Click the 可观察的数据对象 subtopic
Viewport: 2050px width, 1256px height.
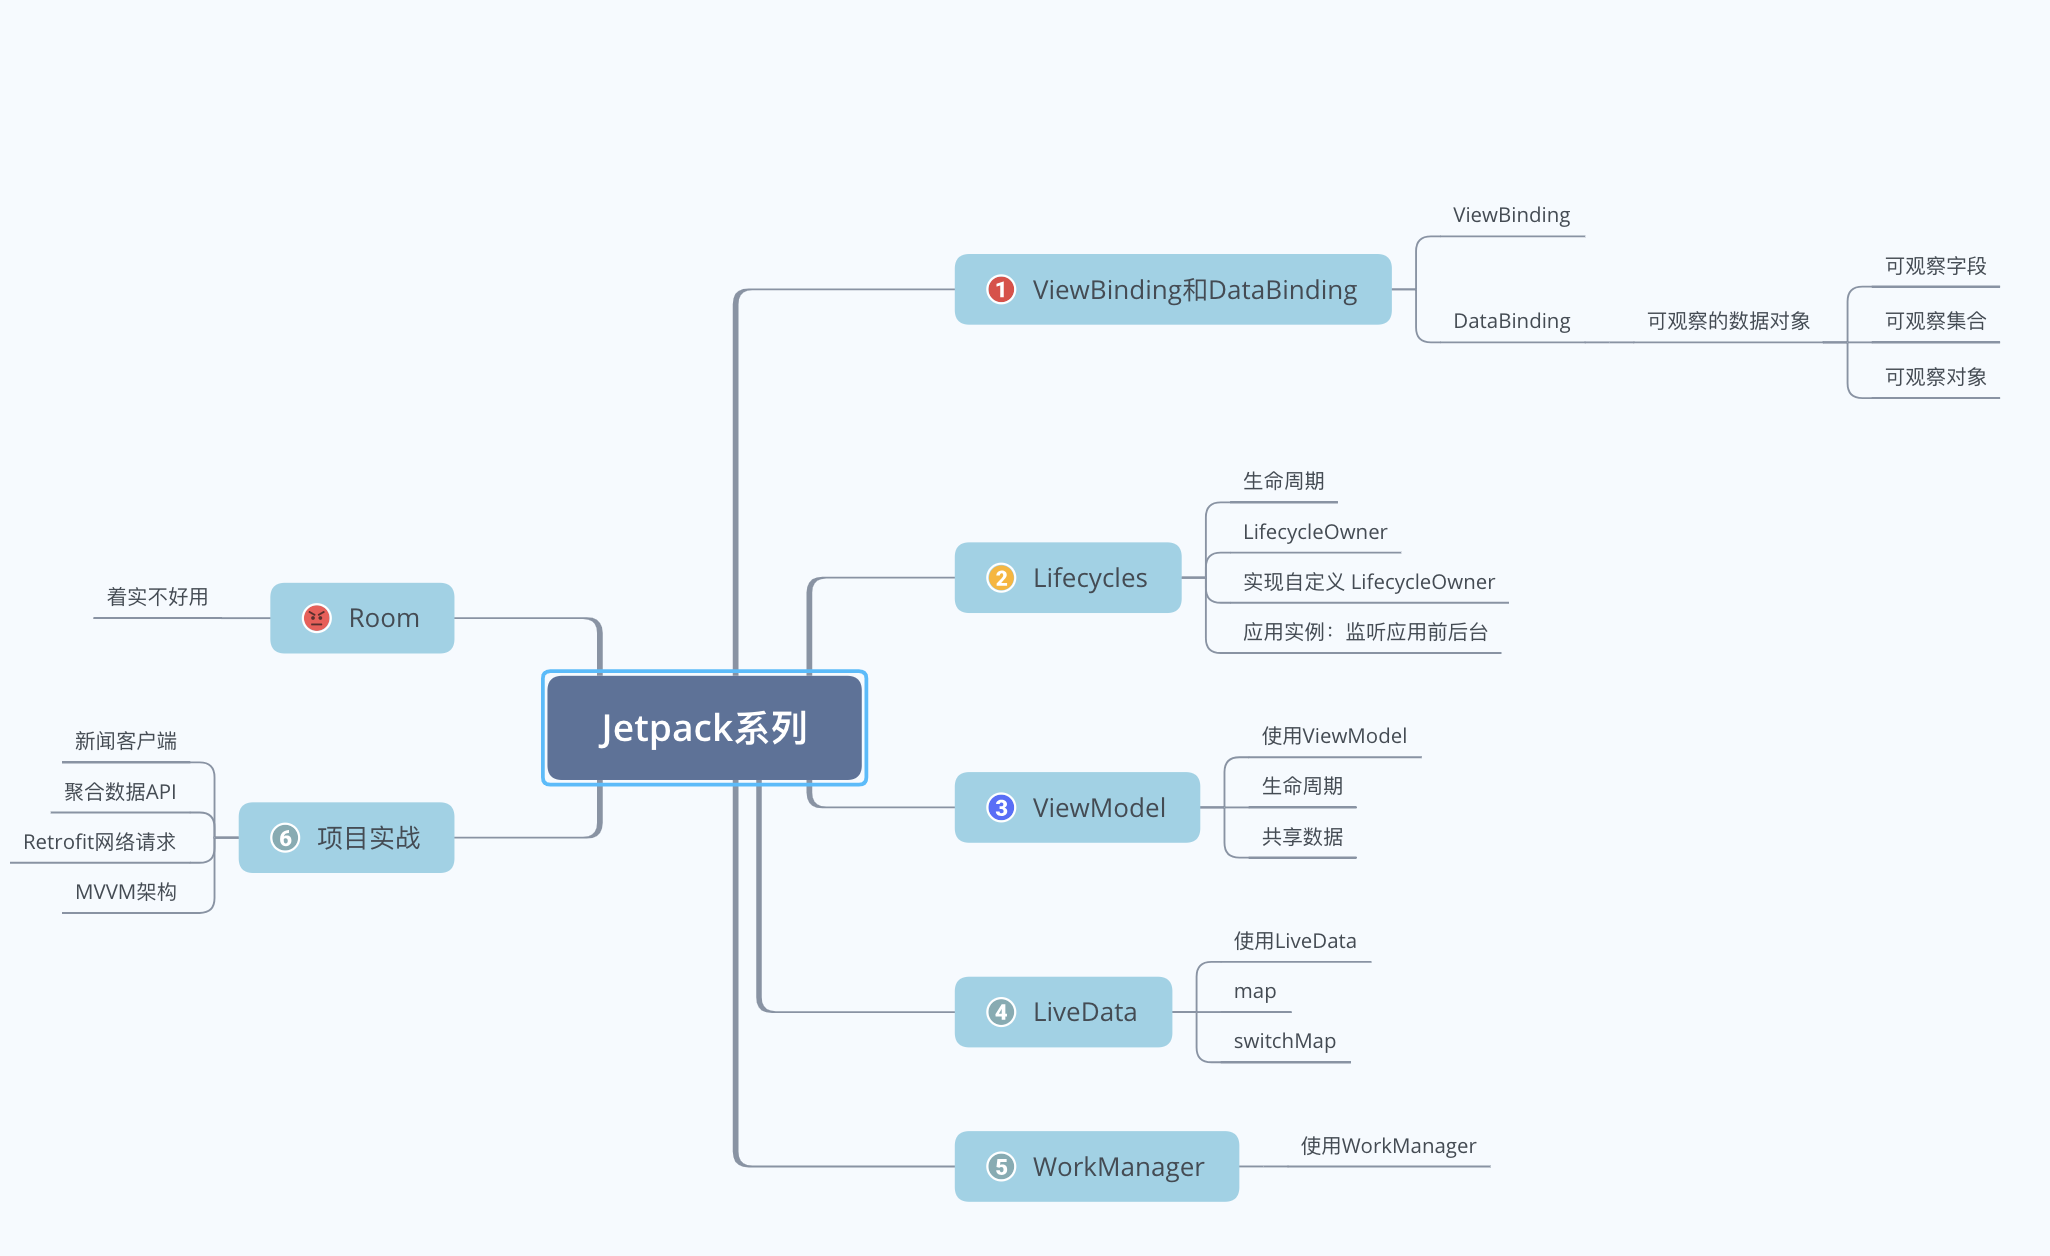1728,321
